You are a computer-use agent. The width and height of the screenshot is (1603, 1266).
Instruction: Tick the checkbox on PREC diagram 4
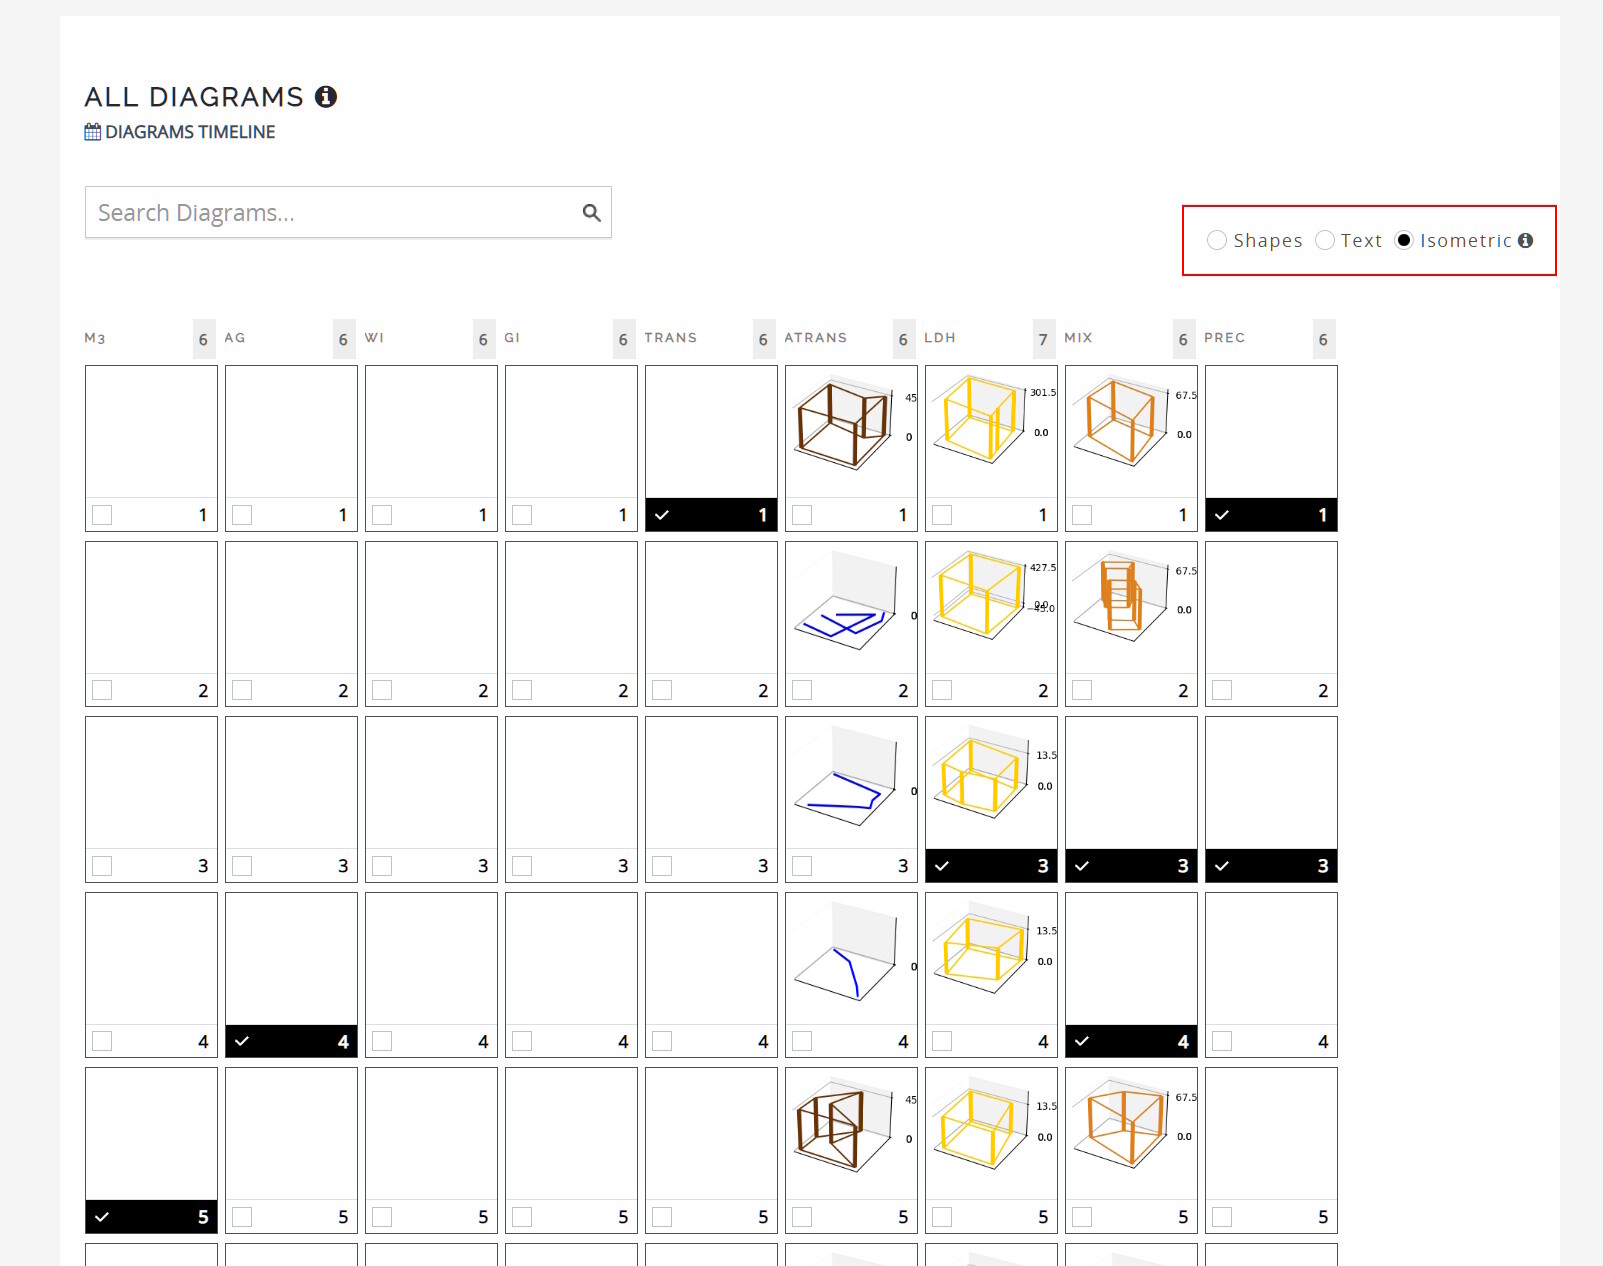tap(1222, 1041)
